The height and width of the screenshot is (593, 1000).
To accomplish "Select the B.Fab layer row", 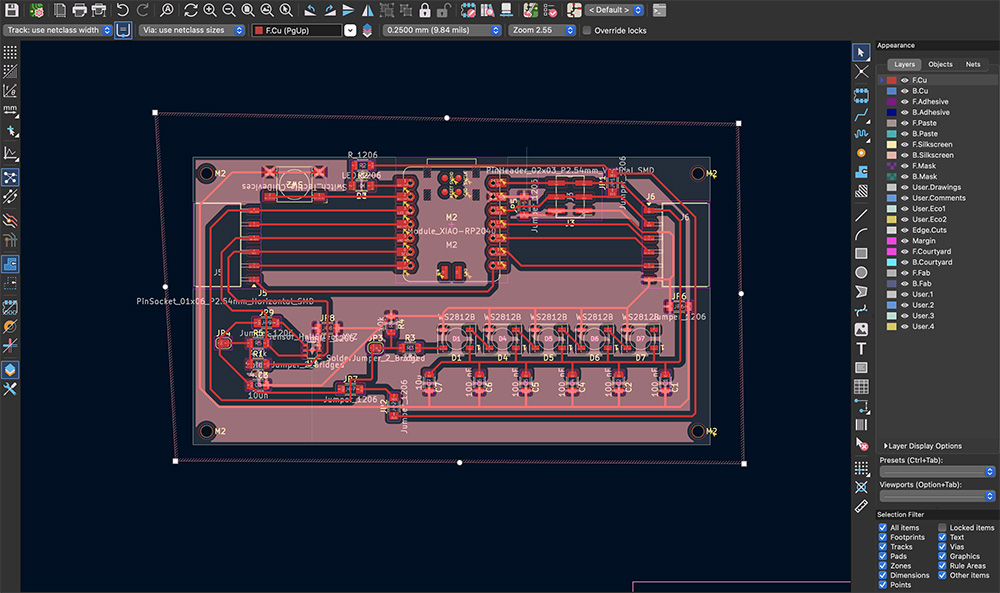I will (936, 284).
